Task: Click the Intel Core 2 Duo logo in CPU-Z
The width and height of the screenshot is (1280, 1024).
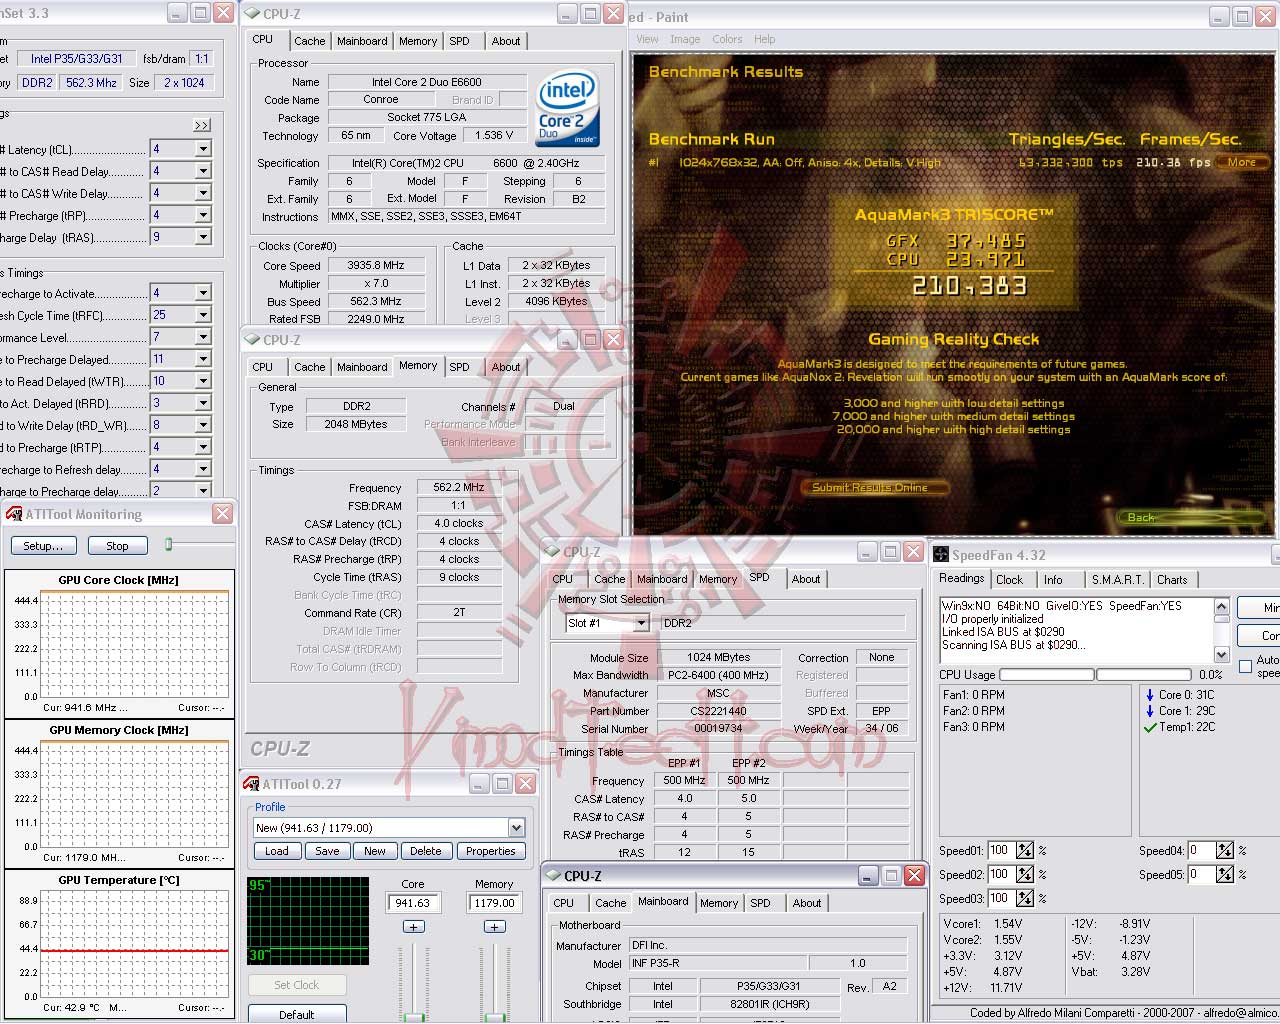Action: pyautogui.click(x=567, y=110)
